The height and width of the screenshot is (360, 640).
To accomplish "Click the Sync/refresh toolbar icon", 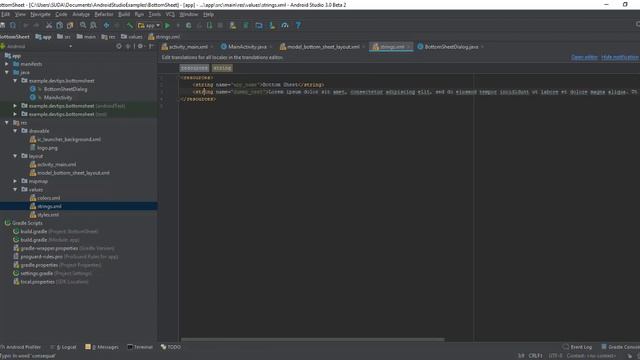I will pos(13,25).
